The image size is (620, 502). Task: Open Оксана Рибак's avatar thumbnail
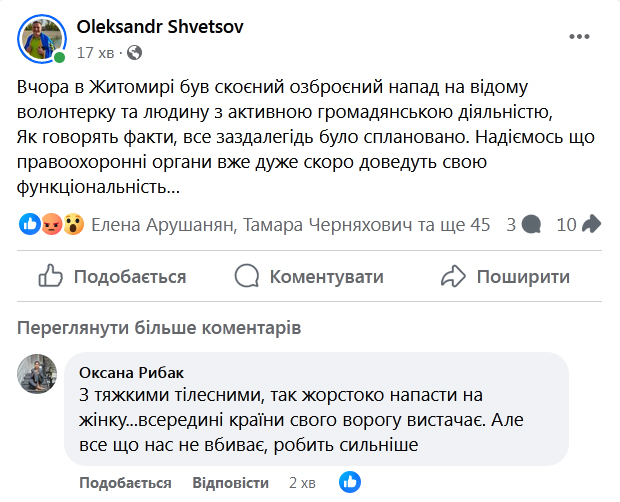click(x=37, y=375)
